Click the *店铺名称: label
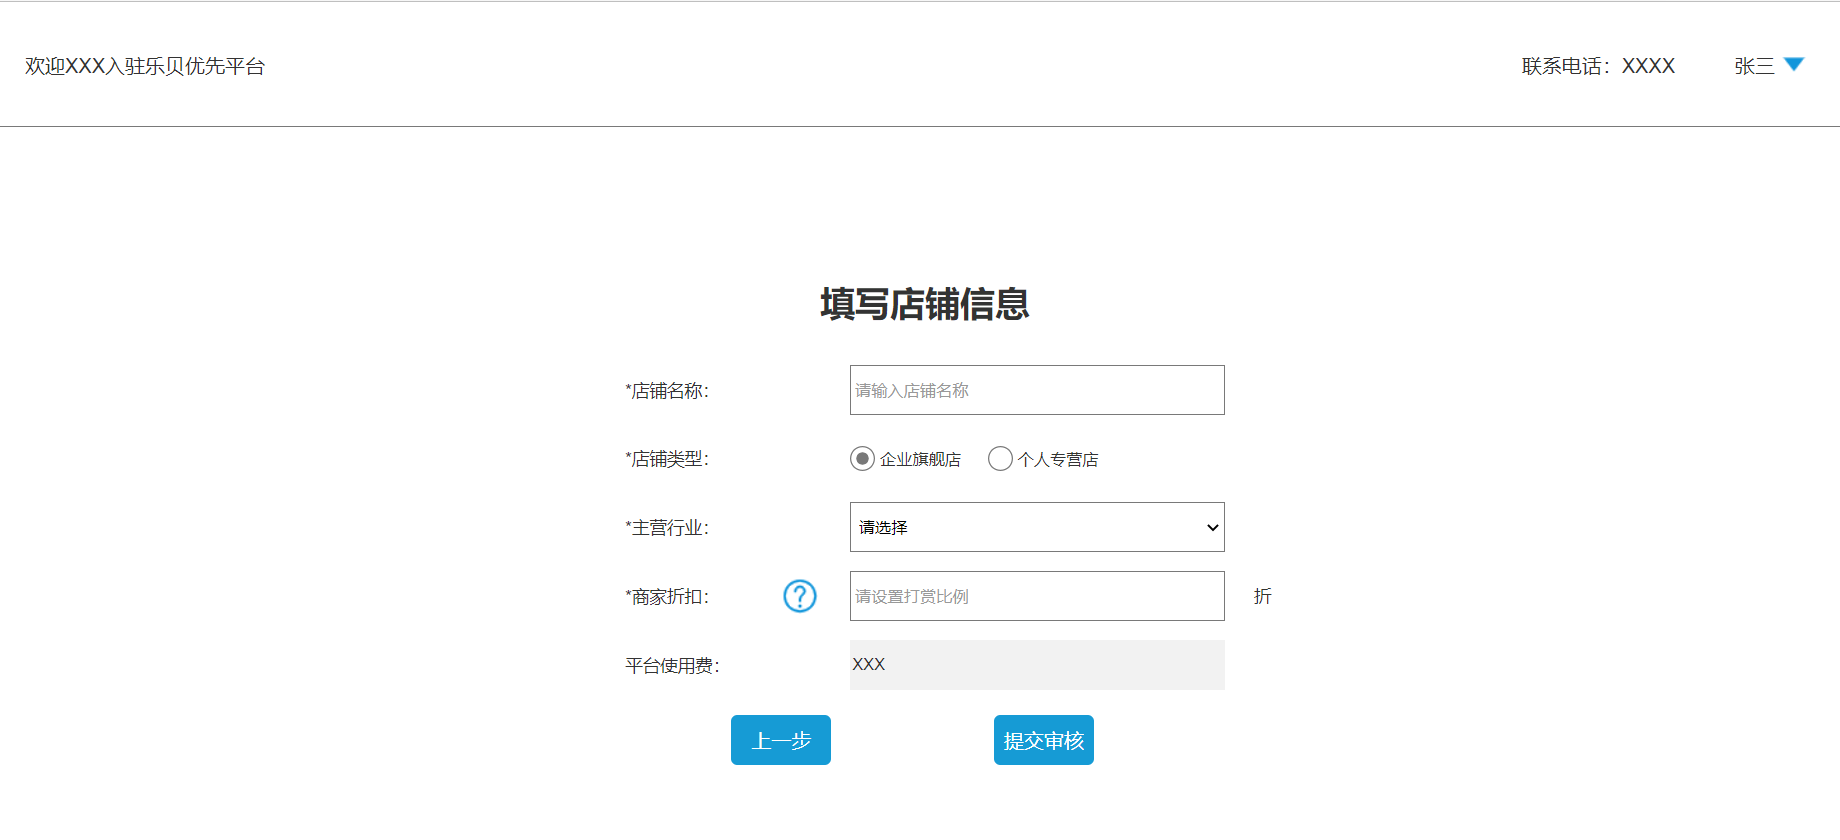The image size is (1840, 840). coord(667,390)
